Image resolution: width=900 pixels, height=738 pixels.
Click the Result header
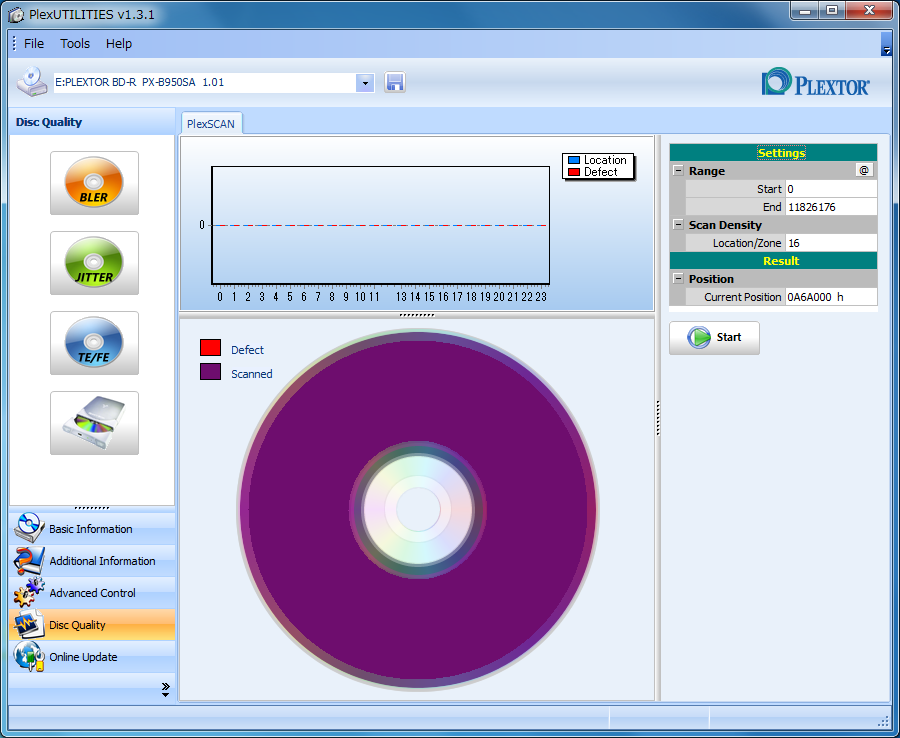[x=773, y=261]
